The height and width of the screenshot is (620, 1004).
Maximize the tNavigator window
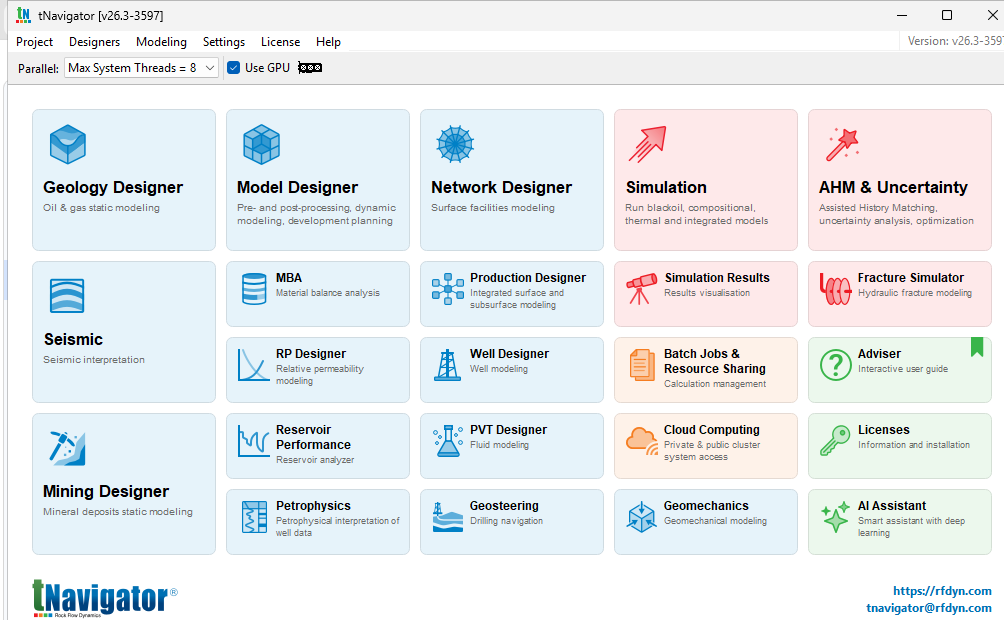coord(946,15)
